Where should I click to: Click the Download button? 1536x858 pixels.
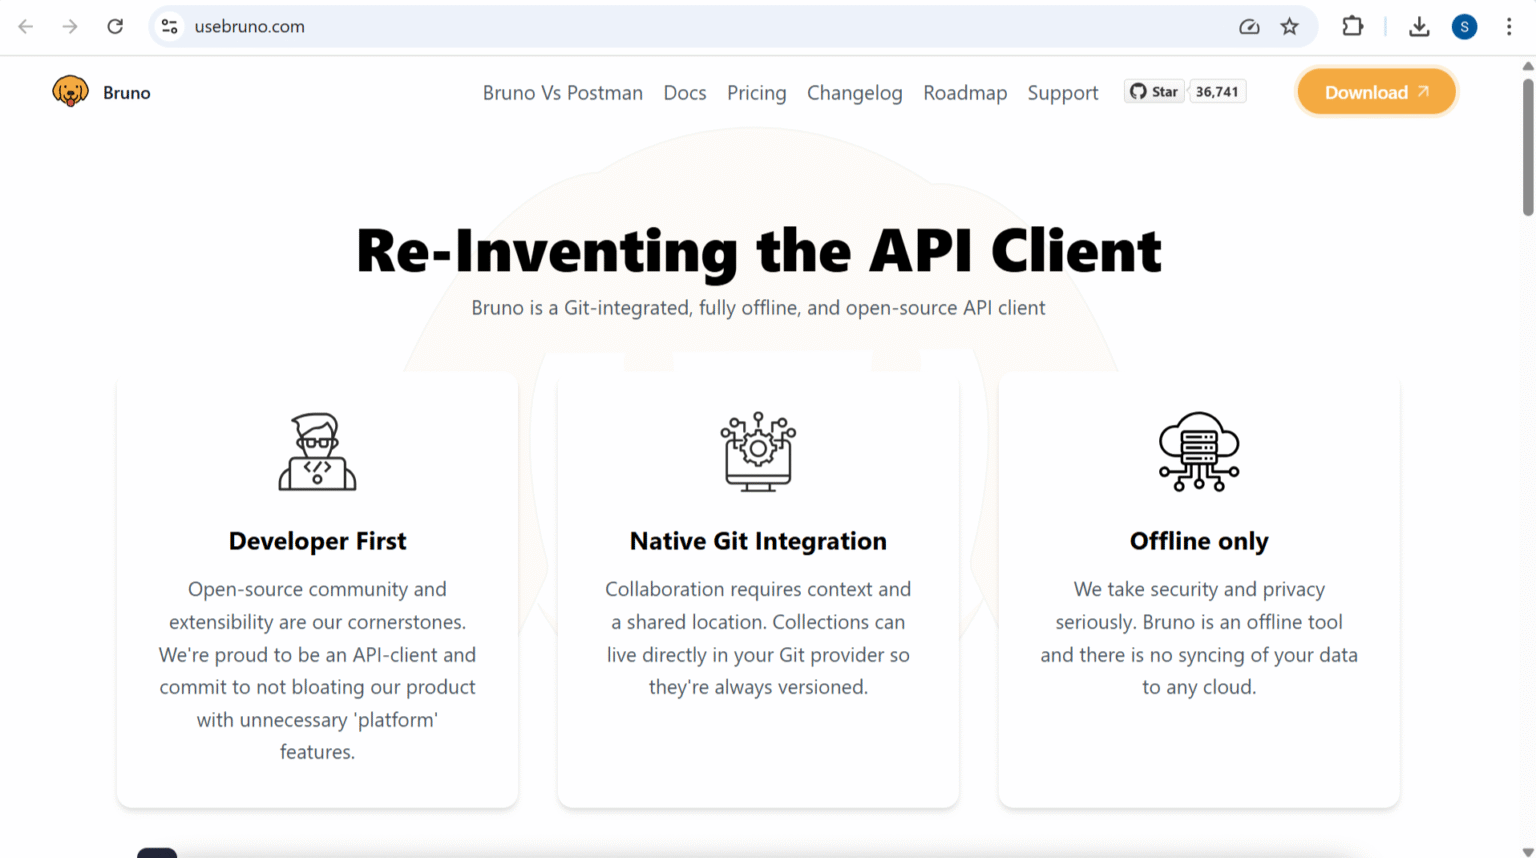click(1376, 91)
